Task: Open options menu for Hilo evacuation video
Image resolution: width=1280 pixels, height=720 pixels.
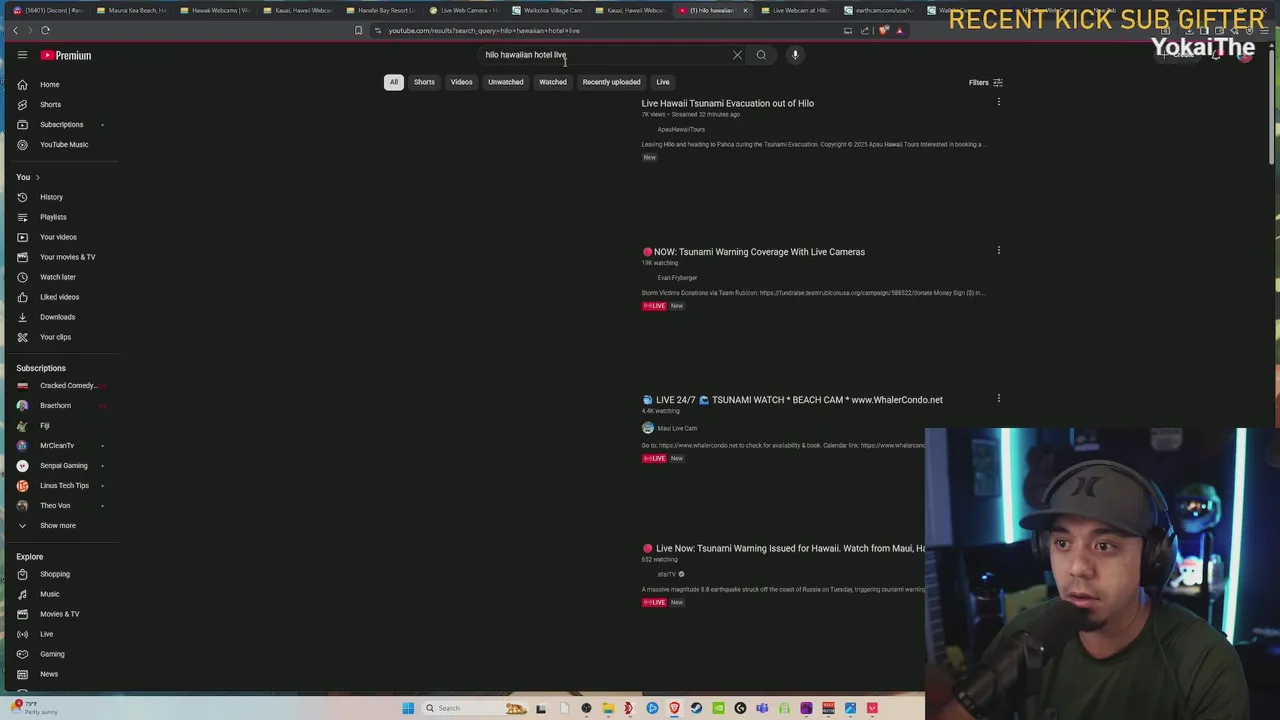Action: [x=998, y=102]
